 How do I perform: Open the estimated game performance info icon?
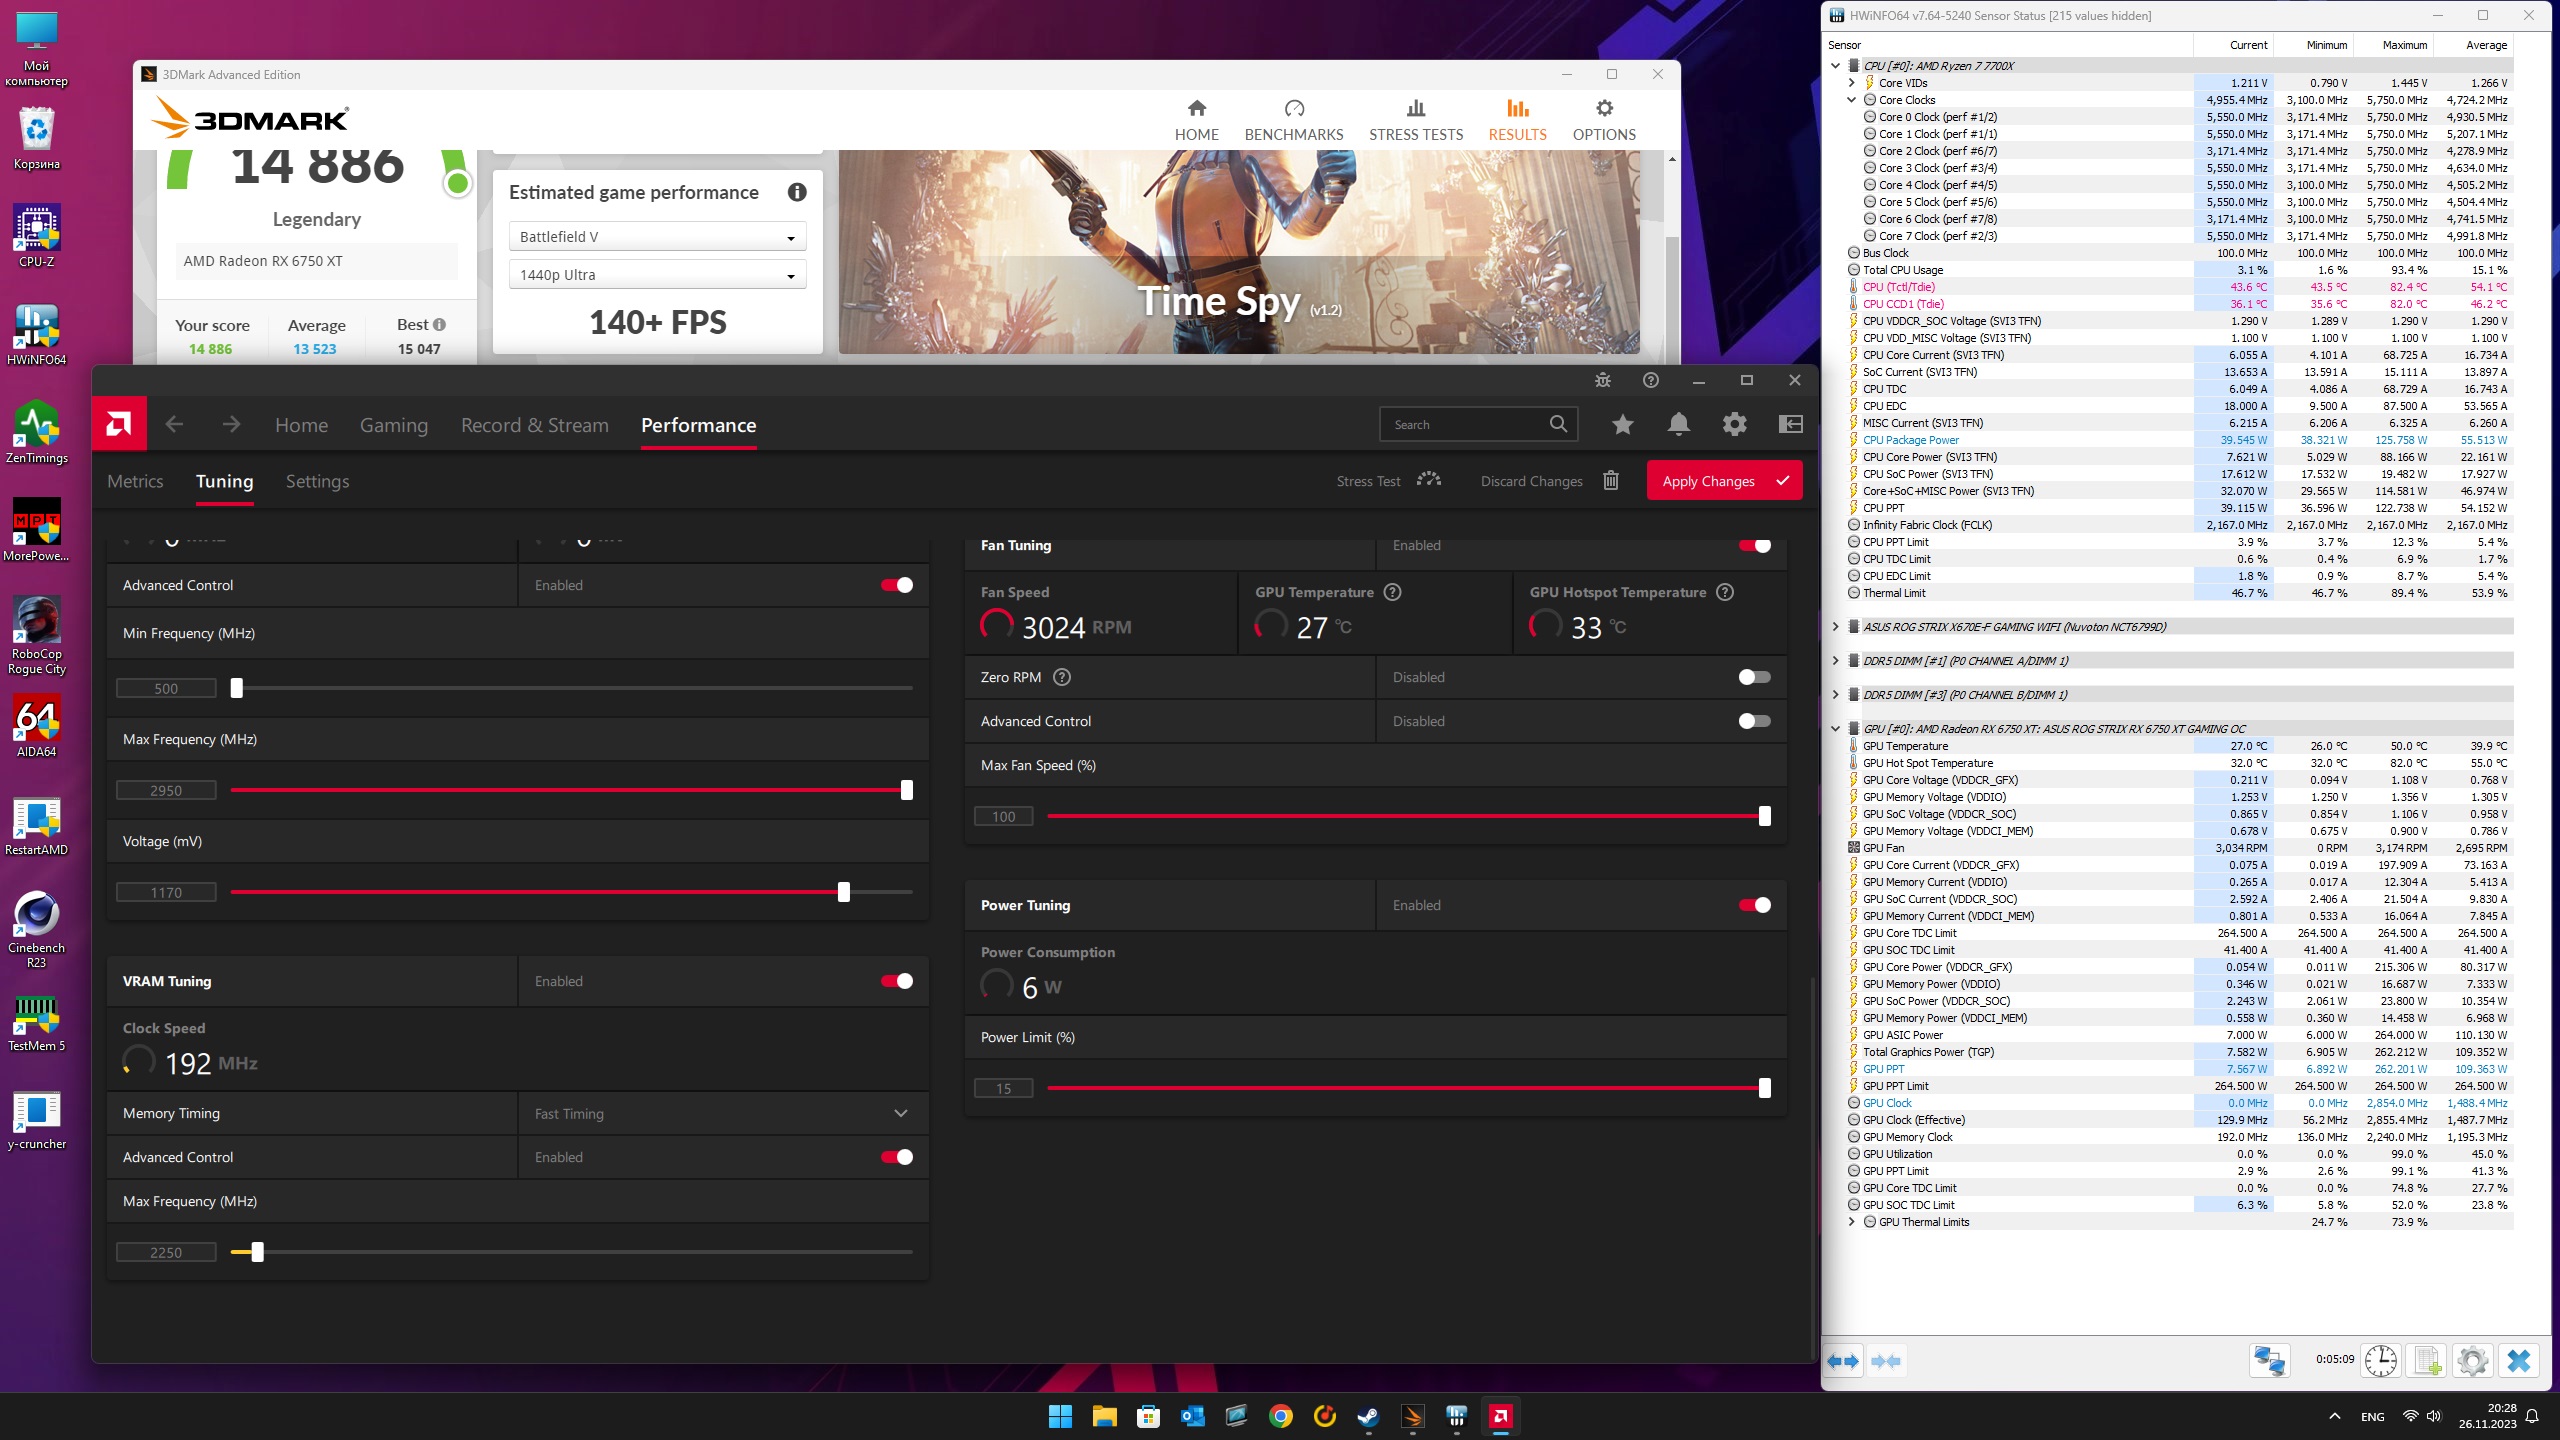point(796,192)
